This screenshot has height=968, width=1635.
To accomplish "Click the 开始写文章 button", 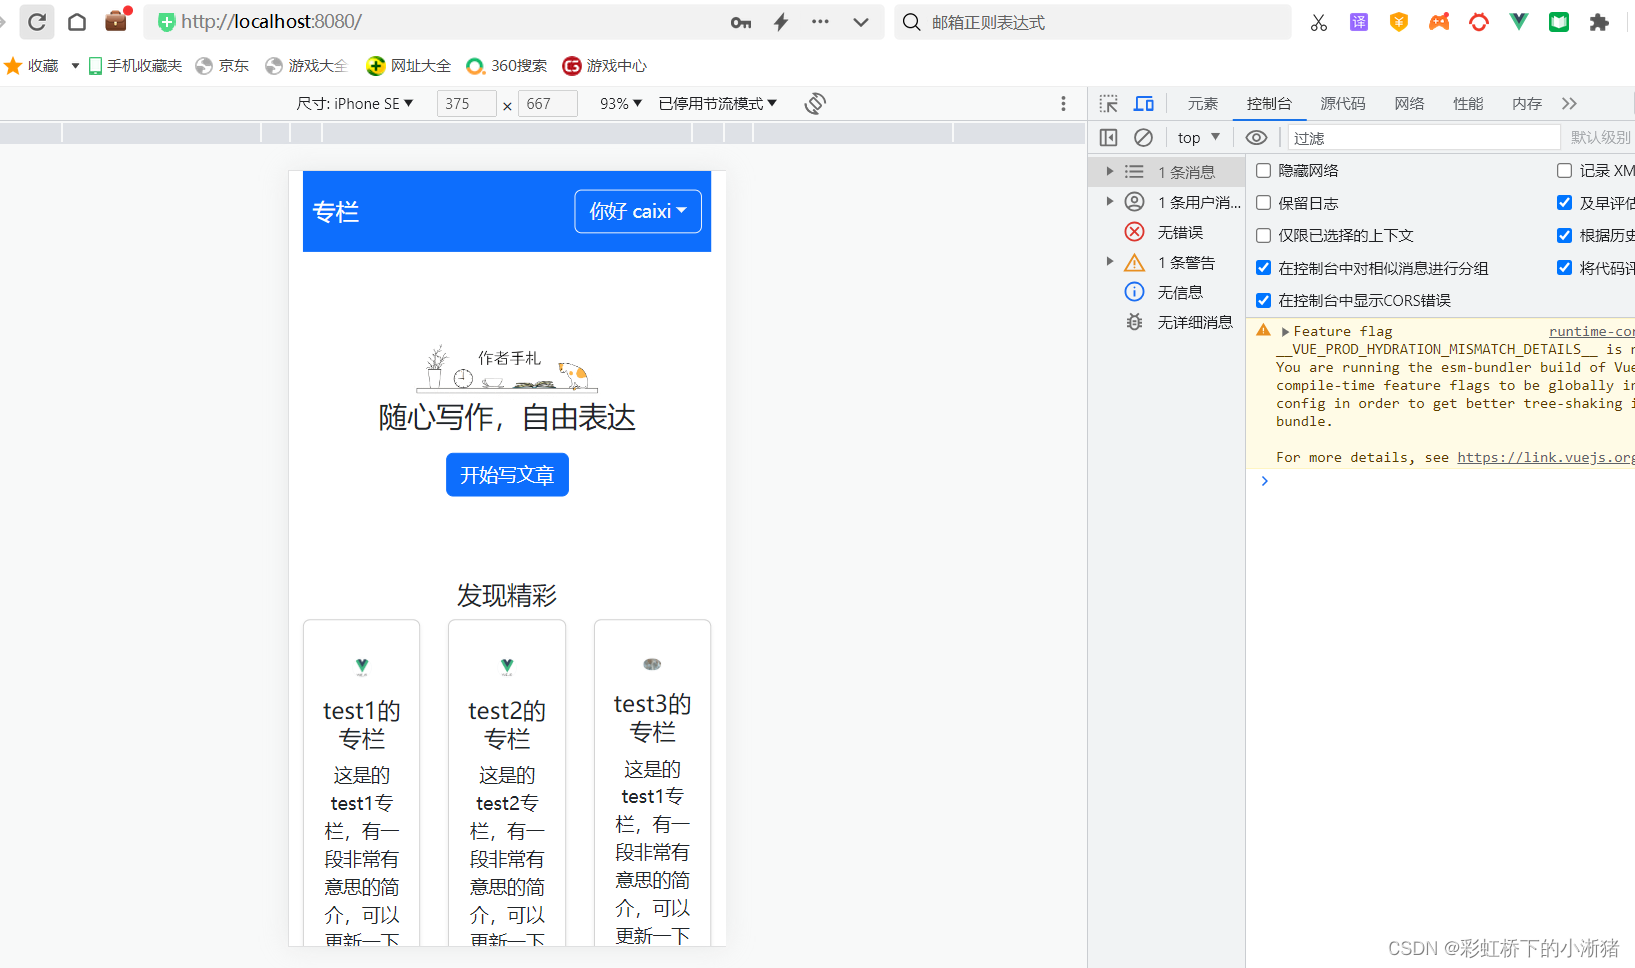I will pyautogui.click(x=507, y=474).
